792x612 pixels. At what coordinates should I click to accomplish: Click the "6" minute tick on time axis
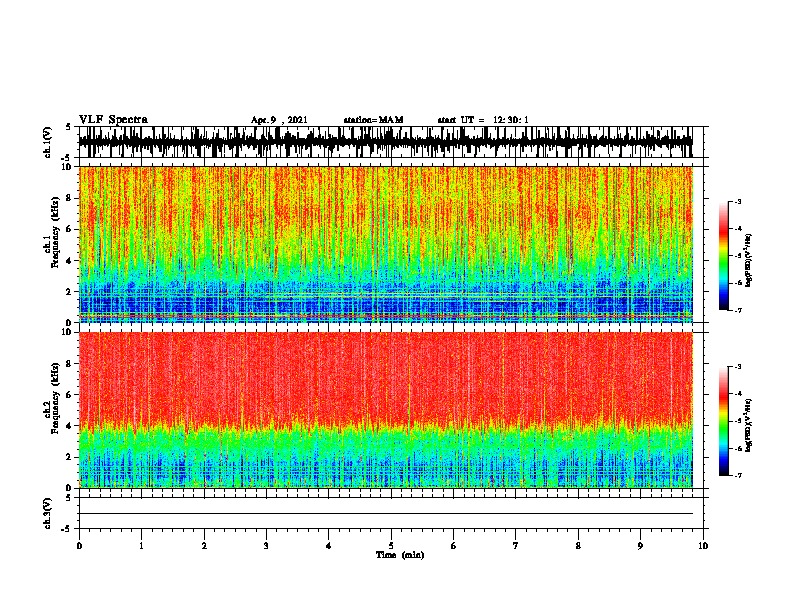[x=454, y=546]
